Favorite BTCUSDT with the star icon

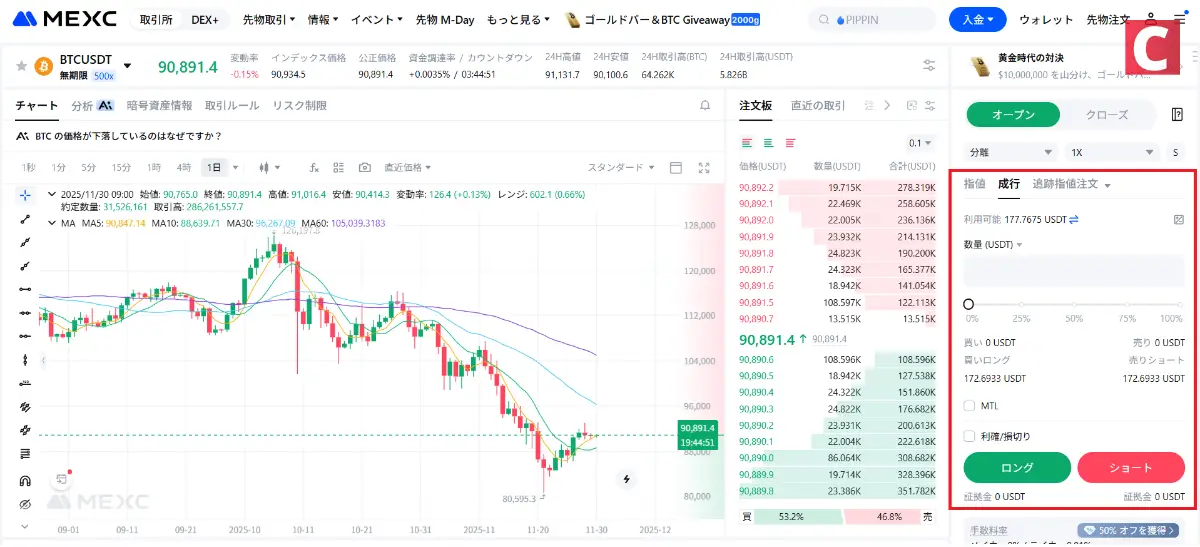[x=21, y=66]
